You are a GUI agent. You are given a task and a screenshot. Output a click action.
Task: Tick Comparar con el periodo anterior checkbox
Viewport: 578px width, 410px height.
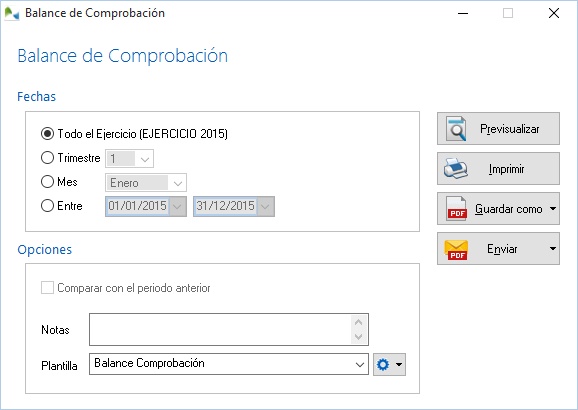coord(47,288)
